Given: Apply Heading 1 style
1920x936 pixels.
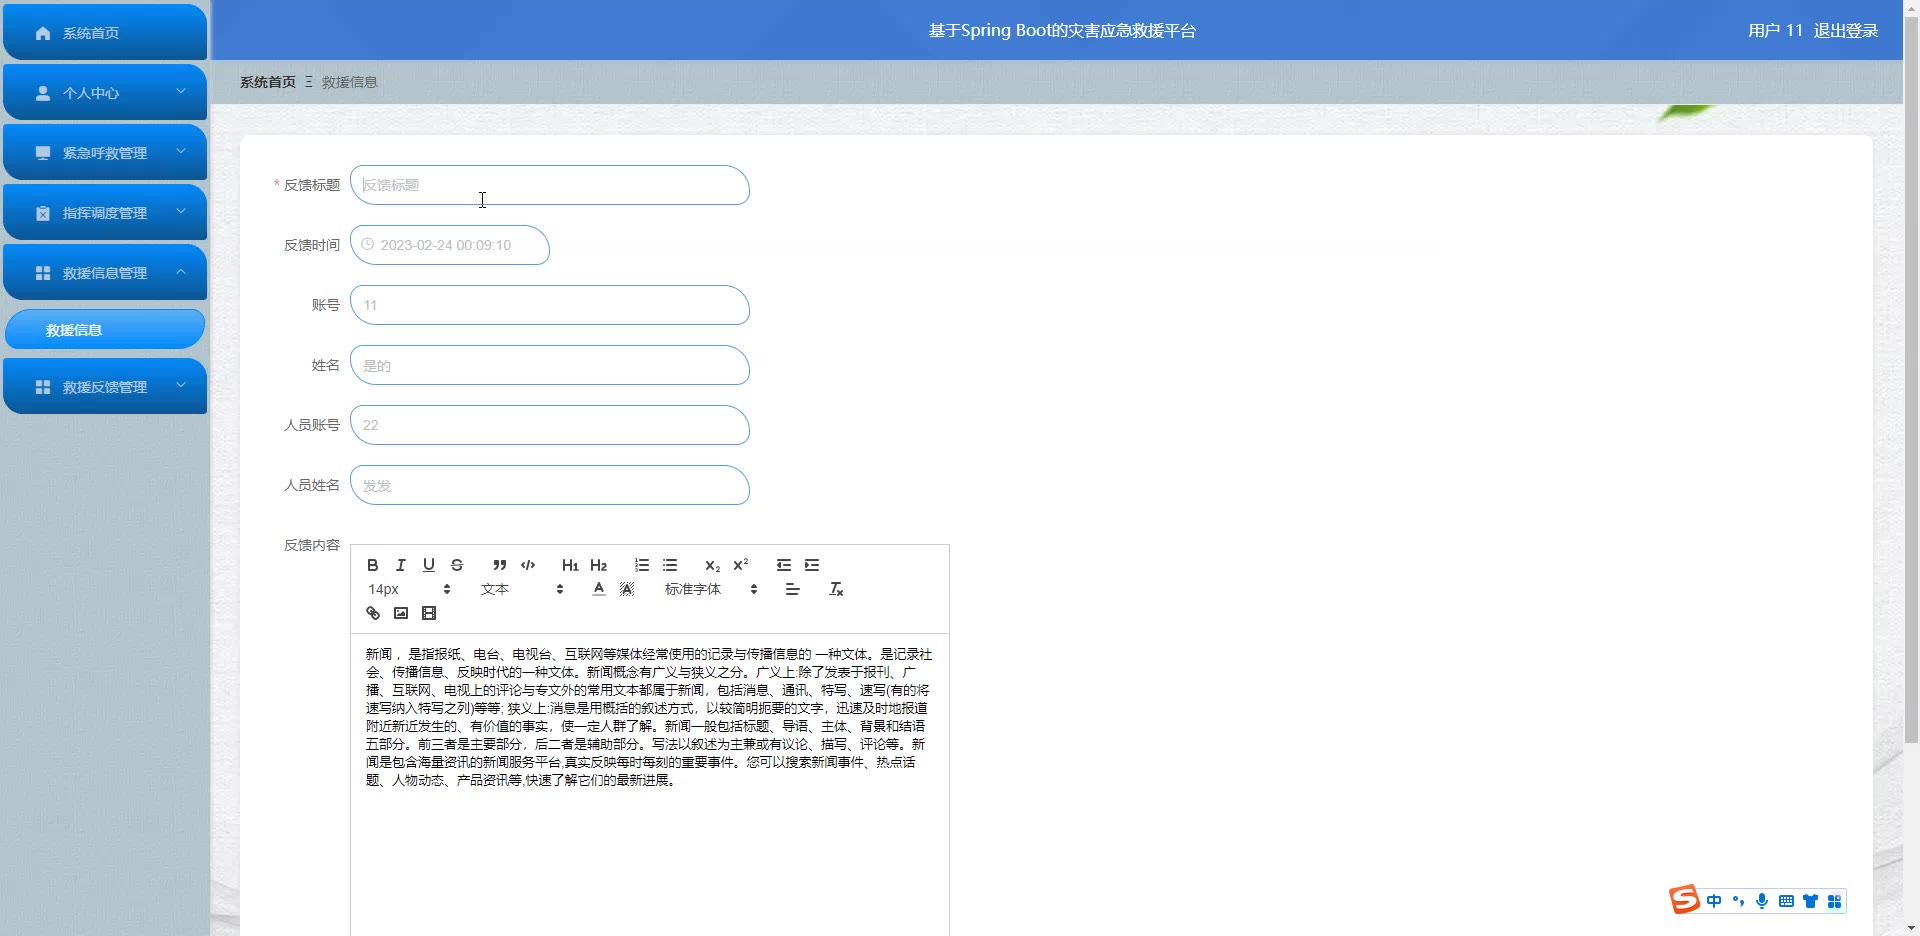Looking at the screenshot, I should 570,565.
